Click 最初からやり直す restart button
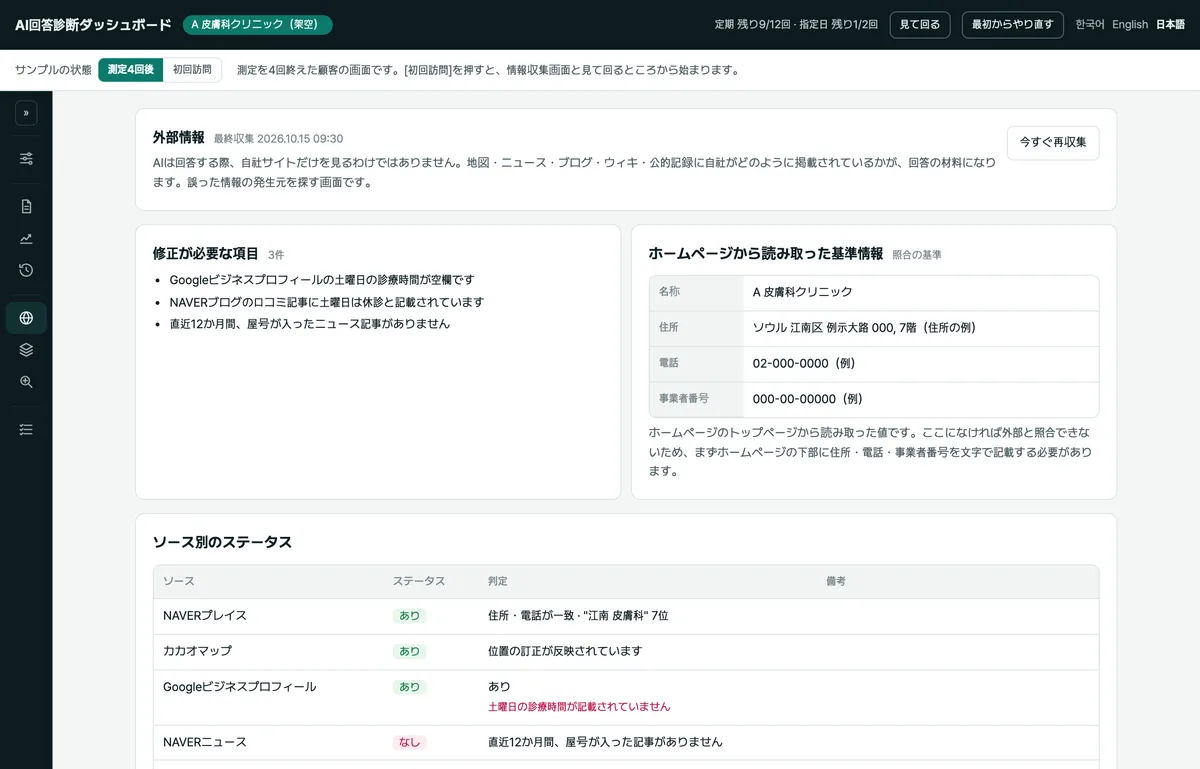The image size is (1200, 769). [x=1012, y=25]
